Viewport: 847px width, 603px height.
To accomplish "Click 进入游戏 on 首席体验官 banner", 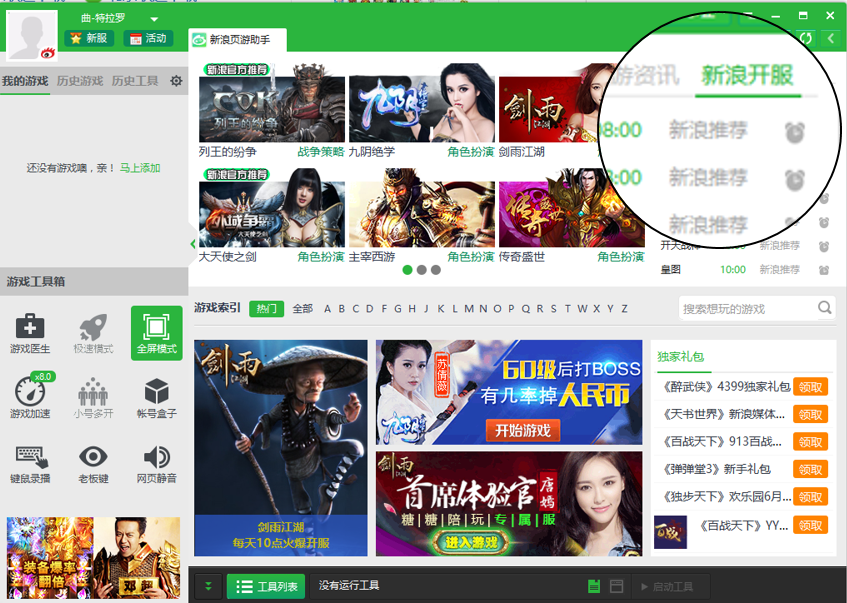I will [x=471, y=542].
